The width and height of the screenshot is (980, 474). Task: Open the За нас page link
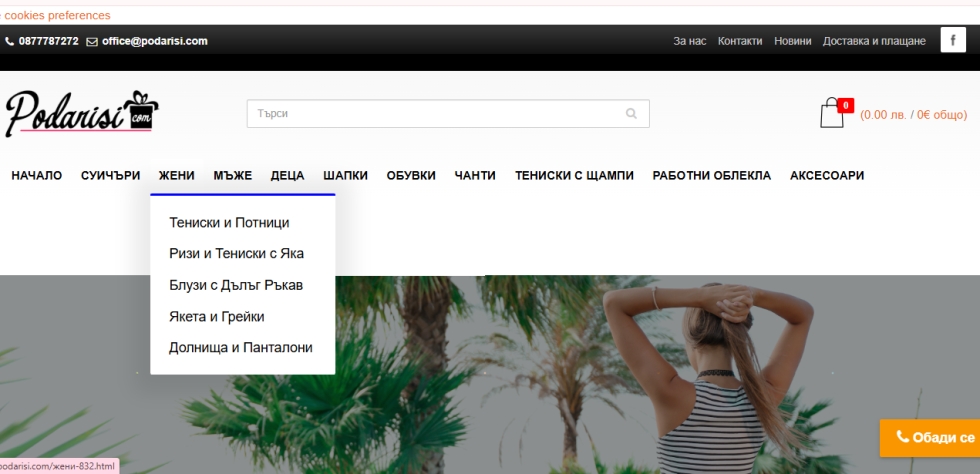pos(689,41)
